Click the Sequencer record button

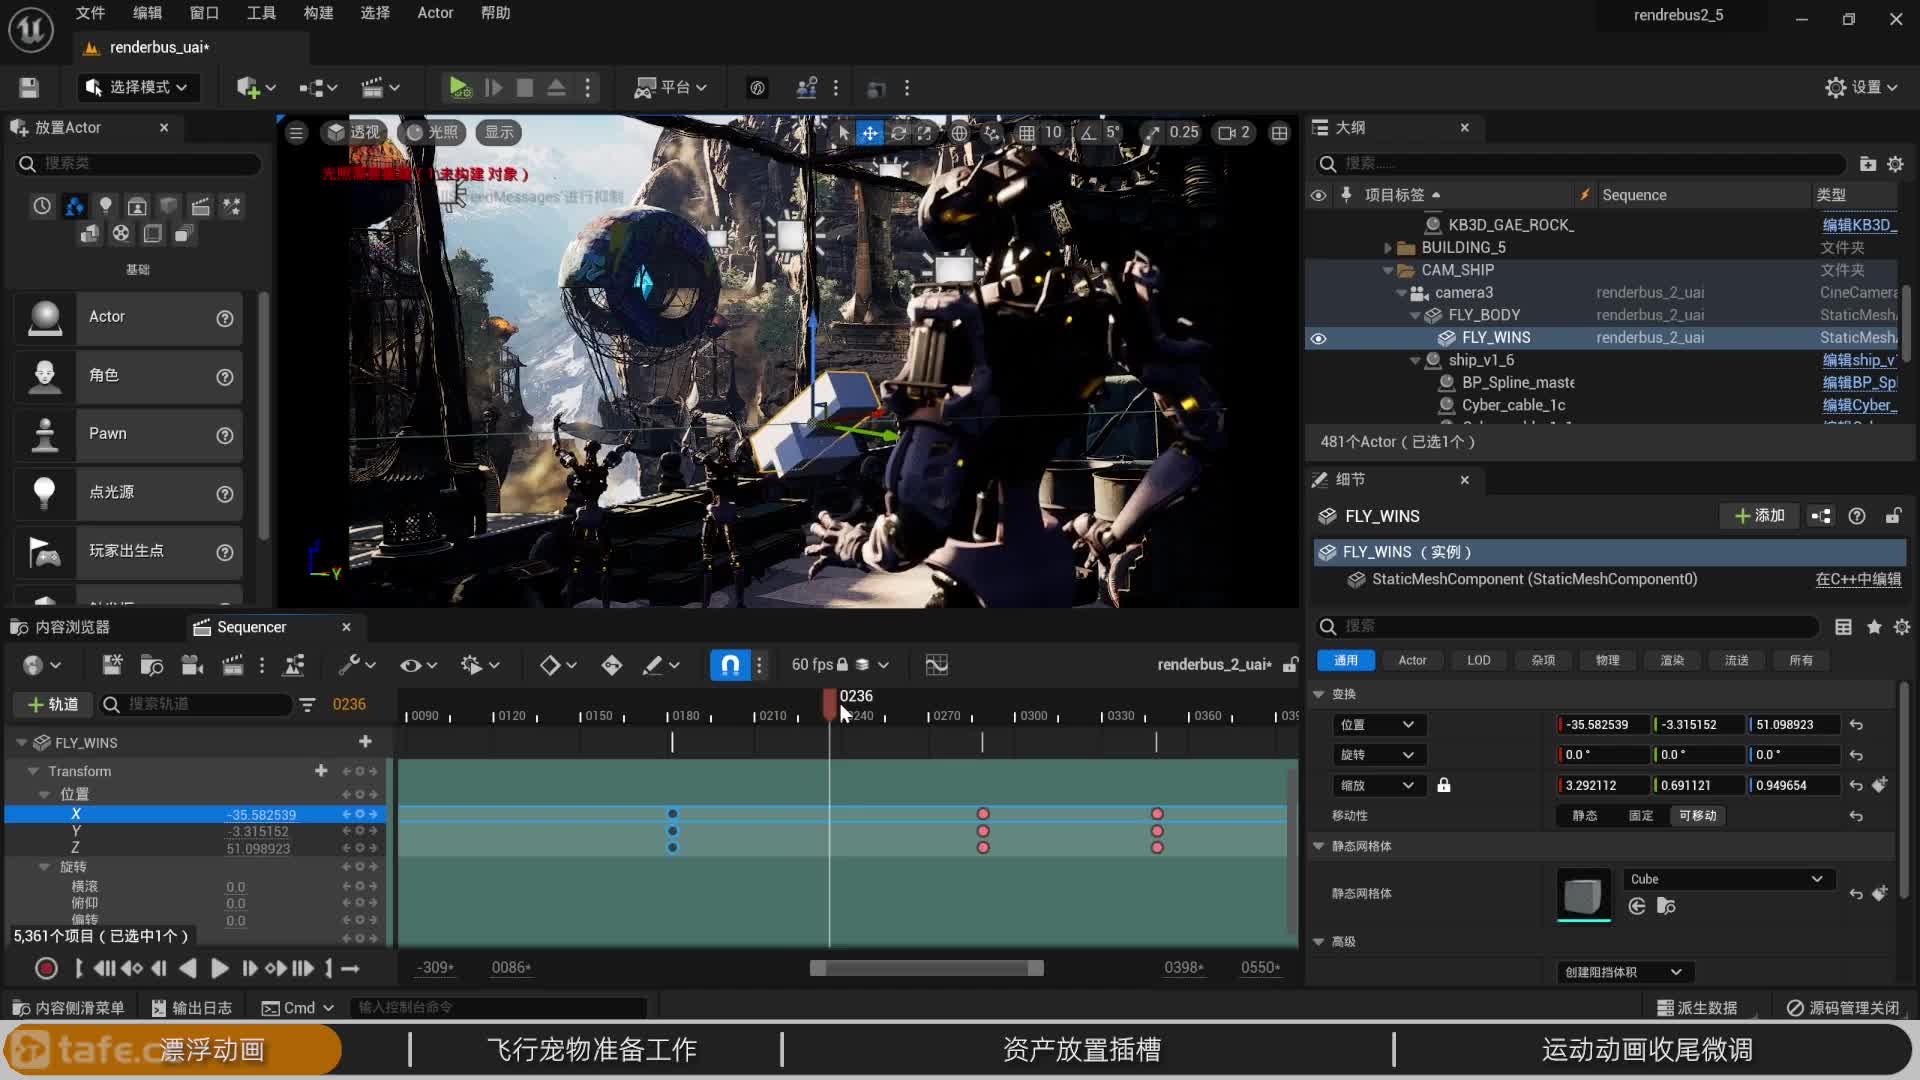tap(45, 968)
